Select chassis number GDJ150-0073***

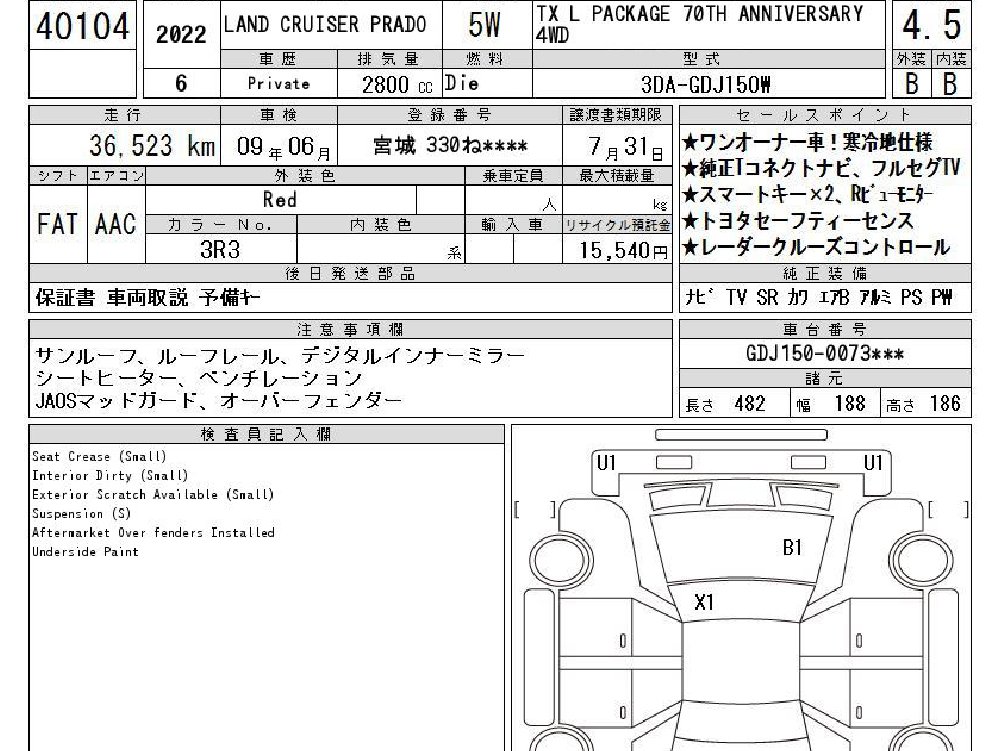pyautogui.click(x=825, y=353)
